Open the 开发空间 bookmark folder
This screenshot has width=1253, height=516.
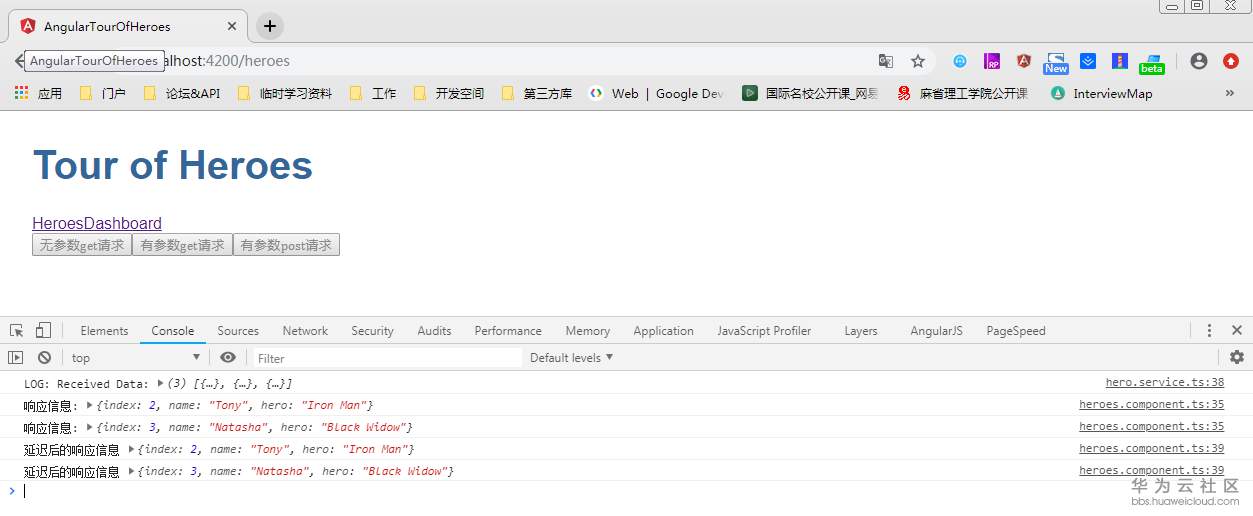(x=448, y=93)
